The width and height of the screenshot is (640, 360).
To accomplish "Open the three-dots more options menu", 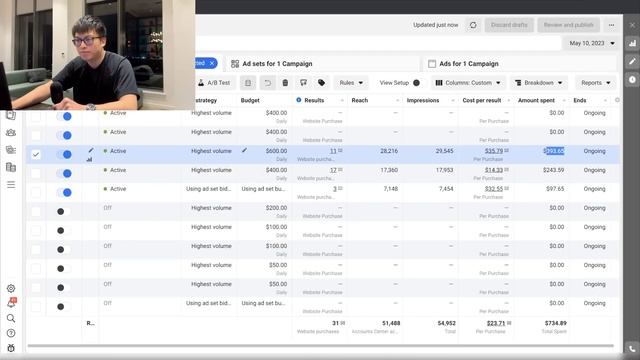I will pyautogui.click(x=611, y=25).
